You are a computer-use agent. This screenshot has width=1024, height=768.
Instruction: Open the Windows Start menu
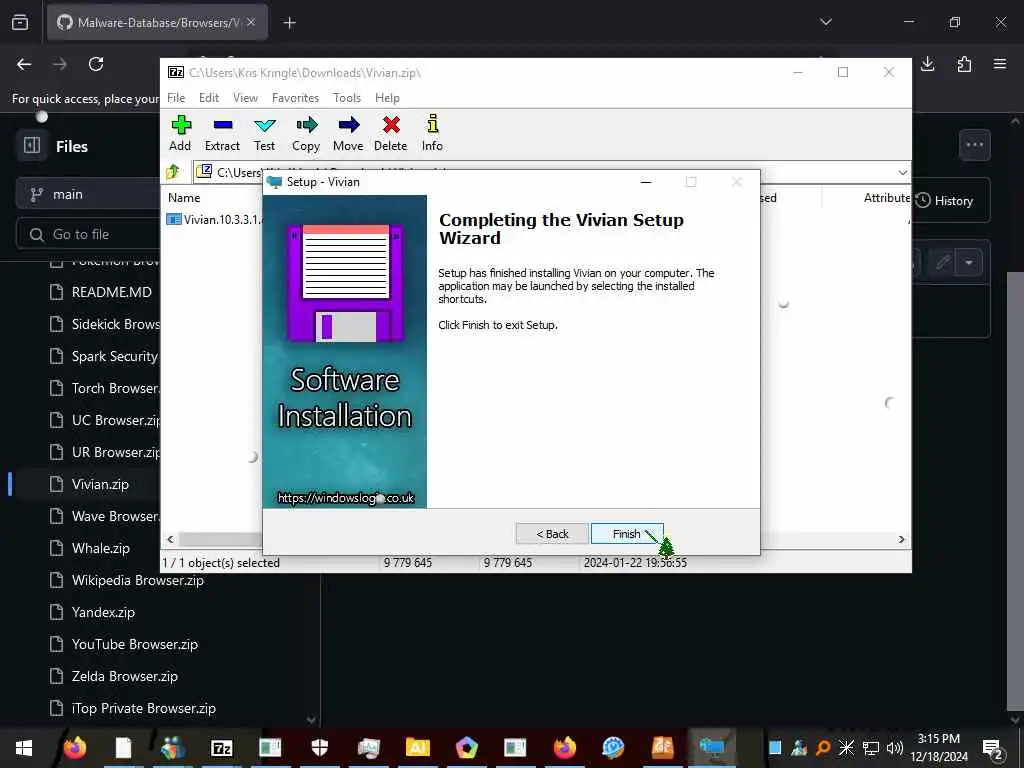(24, 747)
